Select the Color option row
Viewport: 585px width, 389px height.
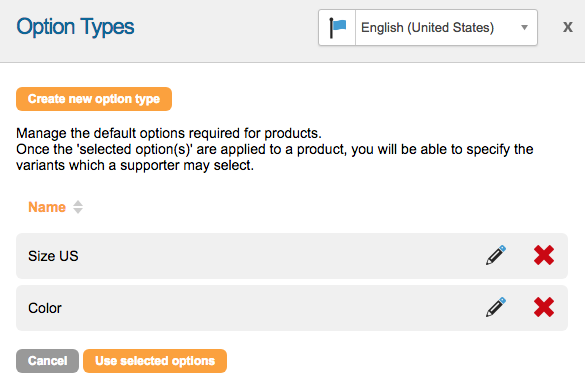[292, 308]
